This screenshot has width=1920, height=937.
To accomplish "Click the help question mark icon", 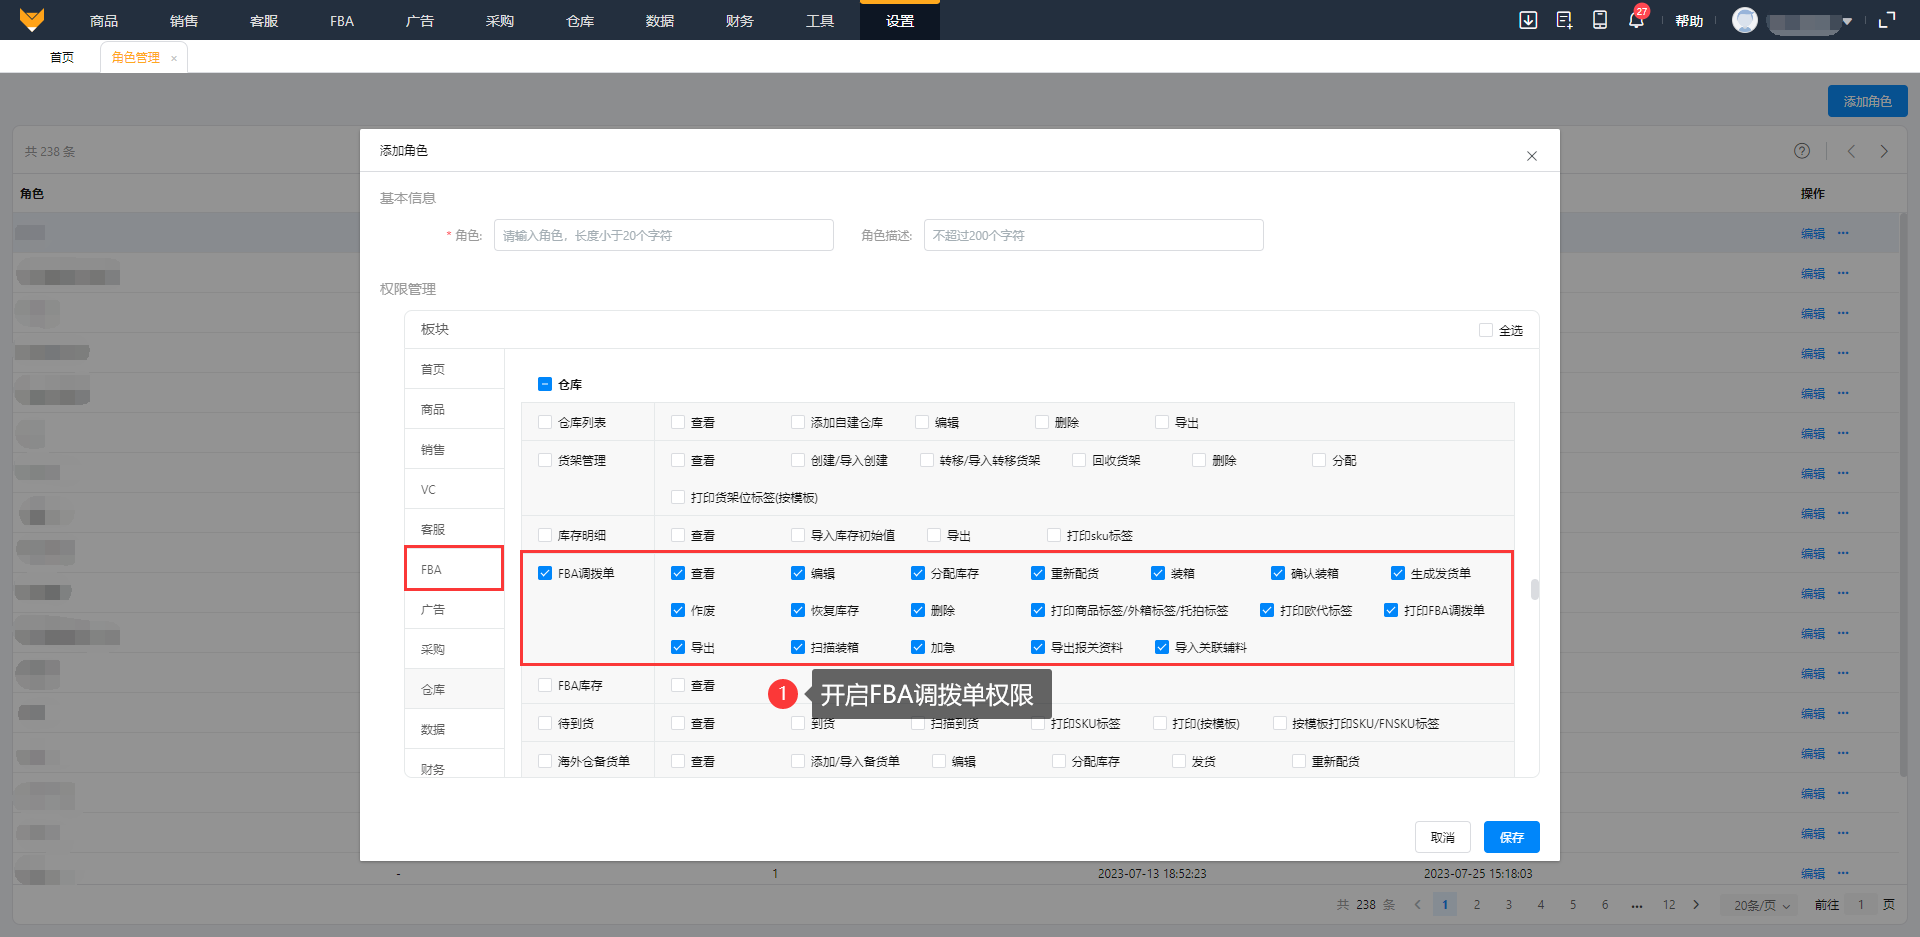I will 1802,151.
